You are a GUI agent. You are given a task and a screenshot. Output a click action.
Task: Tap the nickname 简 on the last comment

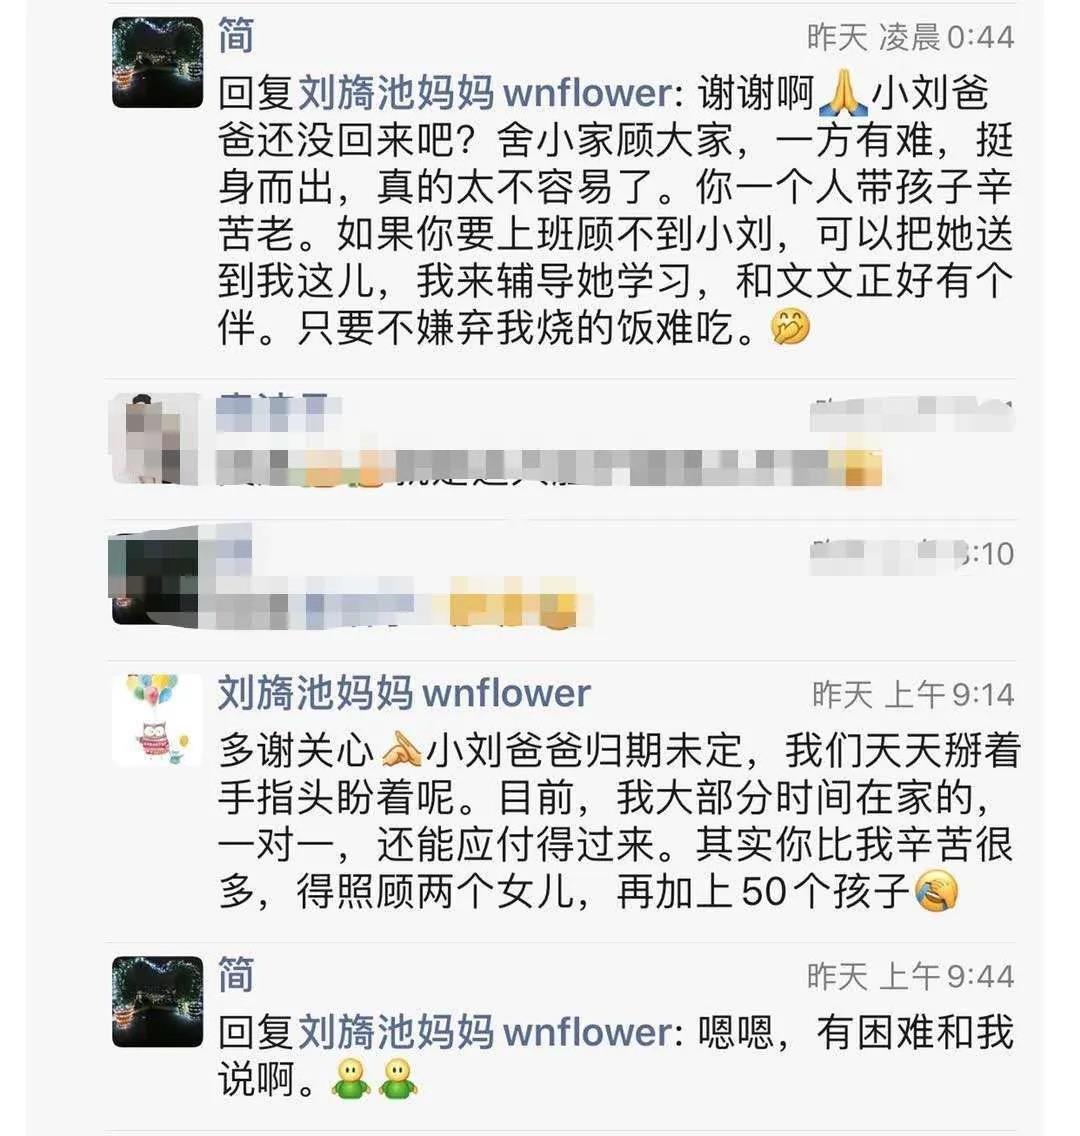pos(236,975)
